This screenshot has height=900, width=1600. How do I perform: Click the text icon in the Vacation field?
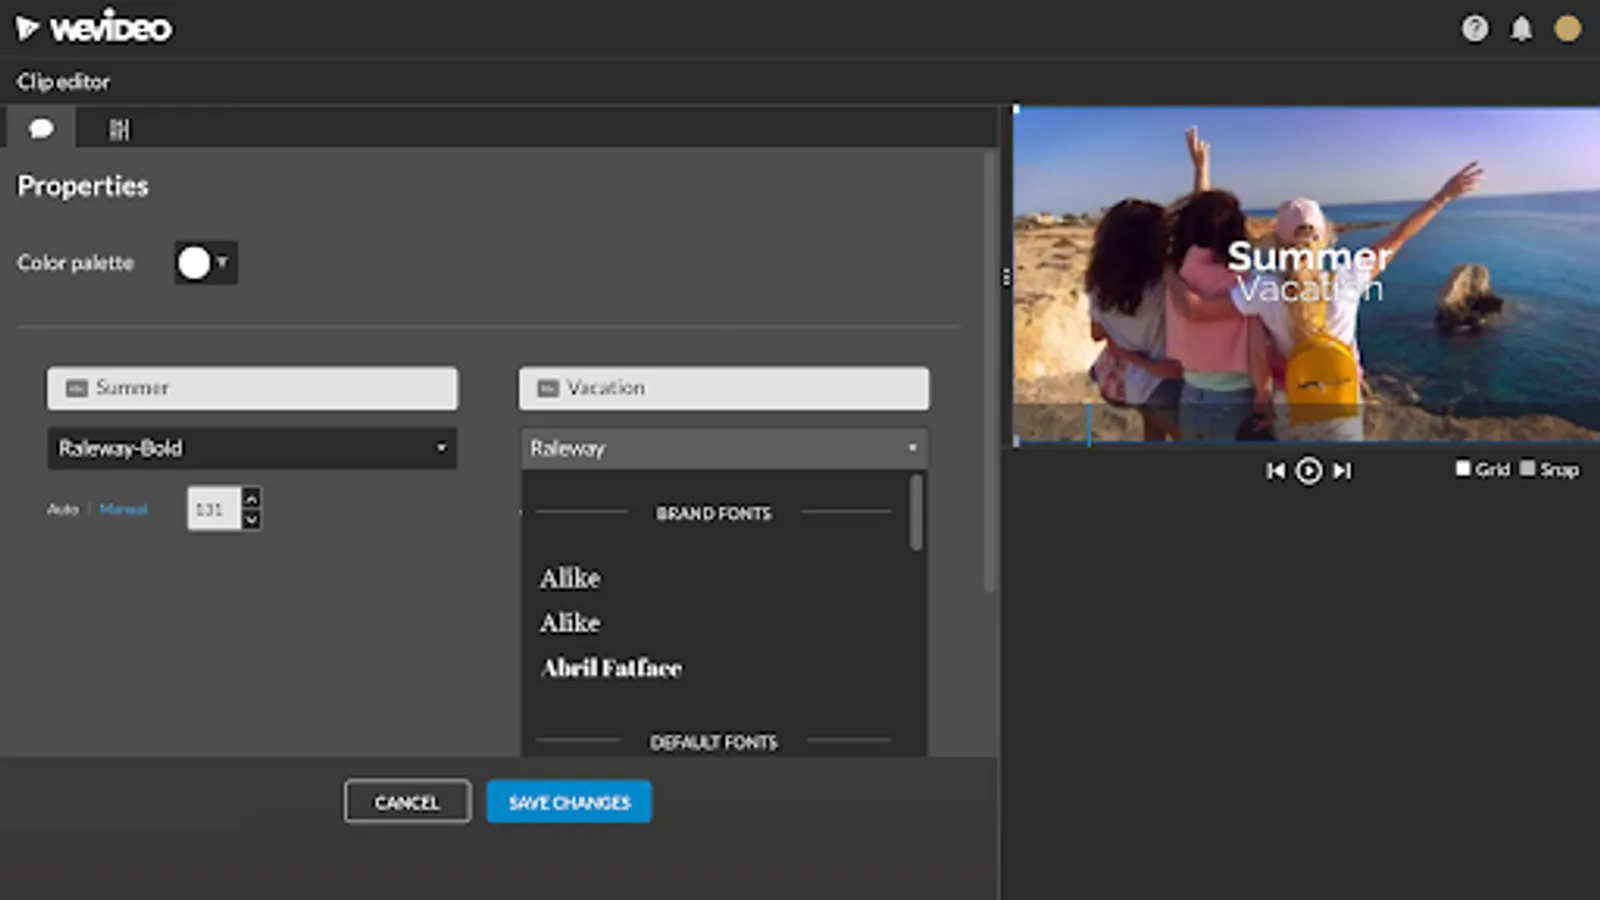548,388
